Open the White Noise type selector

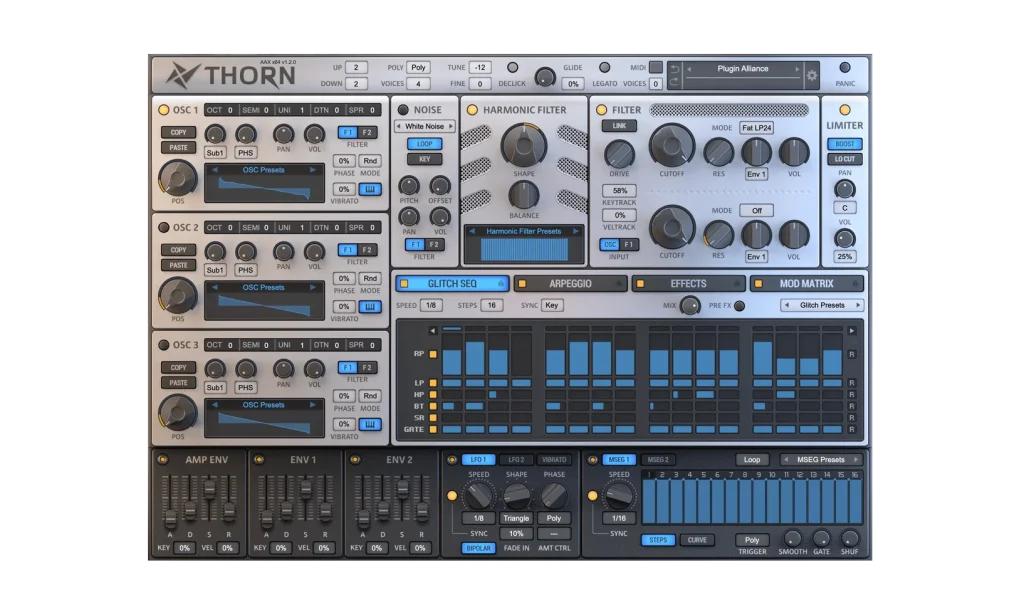(424, 126)
